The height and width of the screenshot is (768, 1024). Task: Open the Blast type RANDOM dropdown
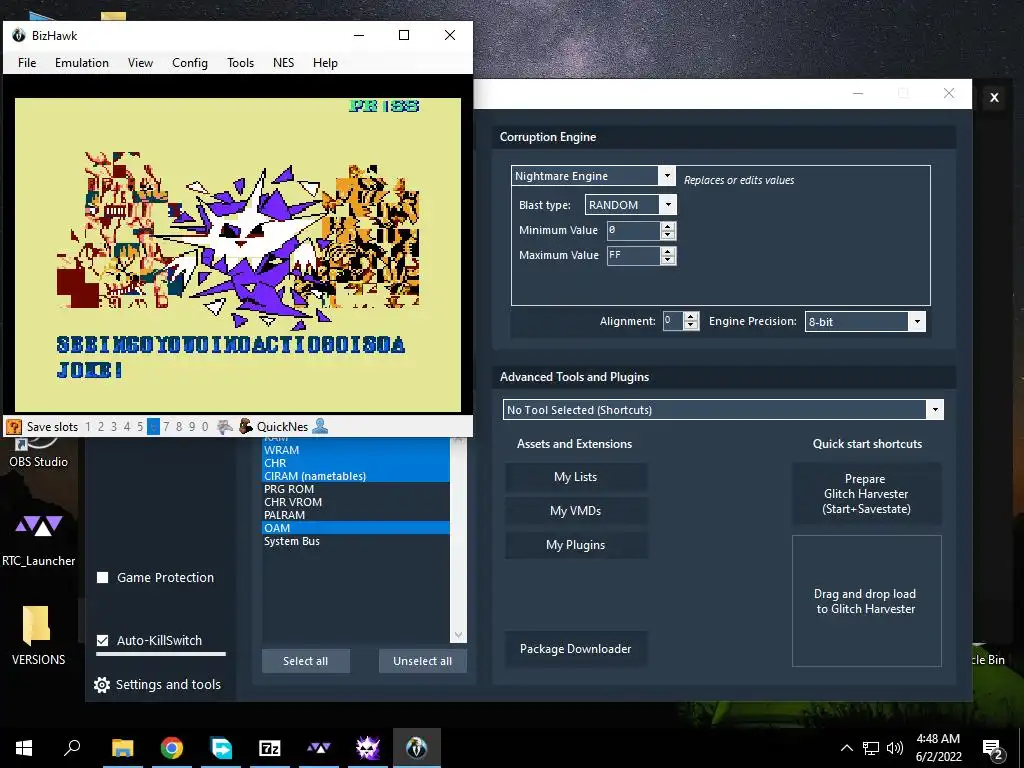tap(668, 204)
